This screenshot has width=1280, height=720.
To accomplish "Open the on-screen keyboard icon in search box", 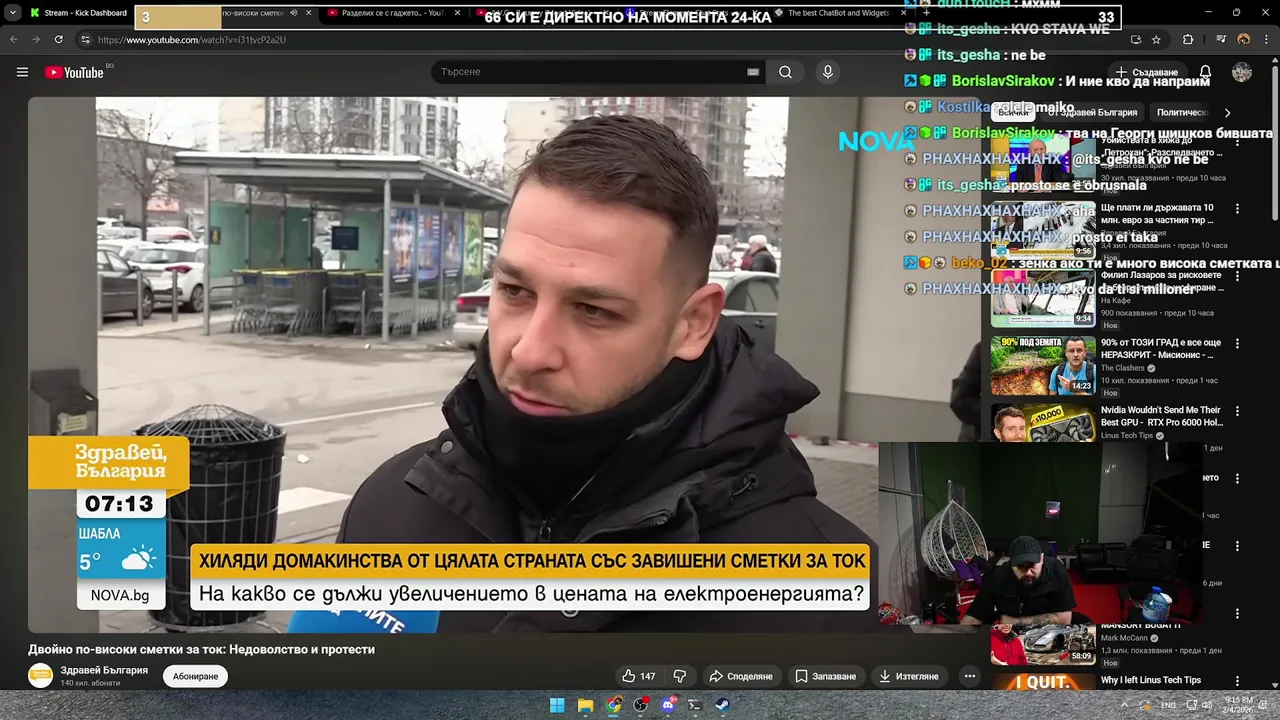I will (x=753, y=72).
